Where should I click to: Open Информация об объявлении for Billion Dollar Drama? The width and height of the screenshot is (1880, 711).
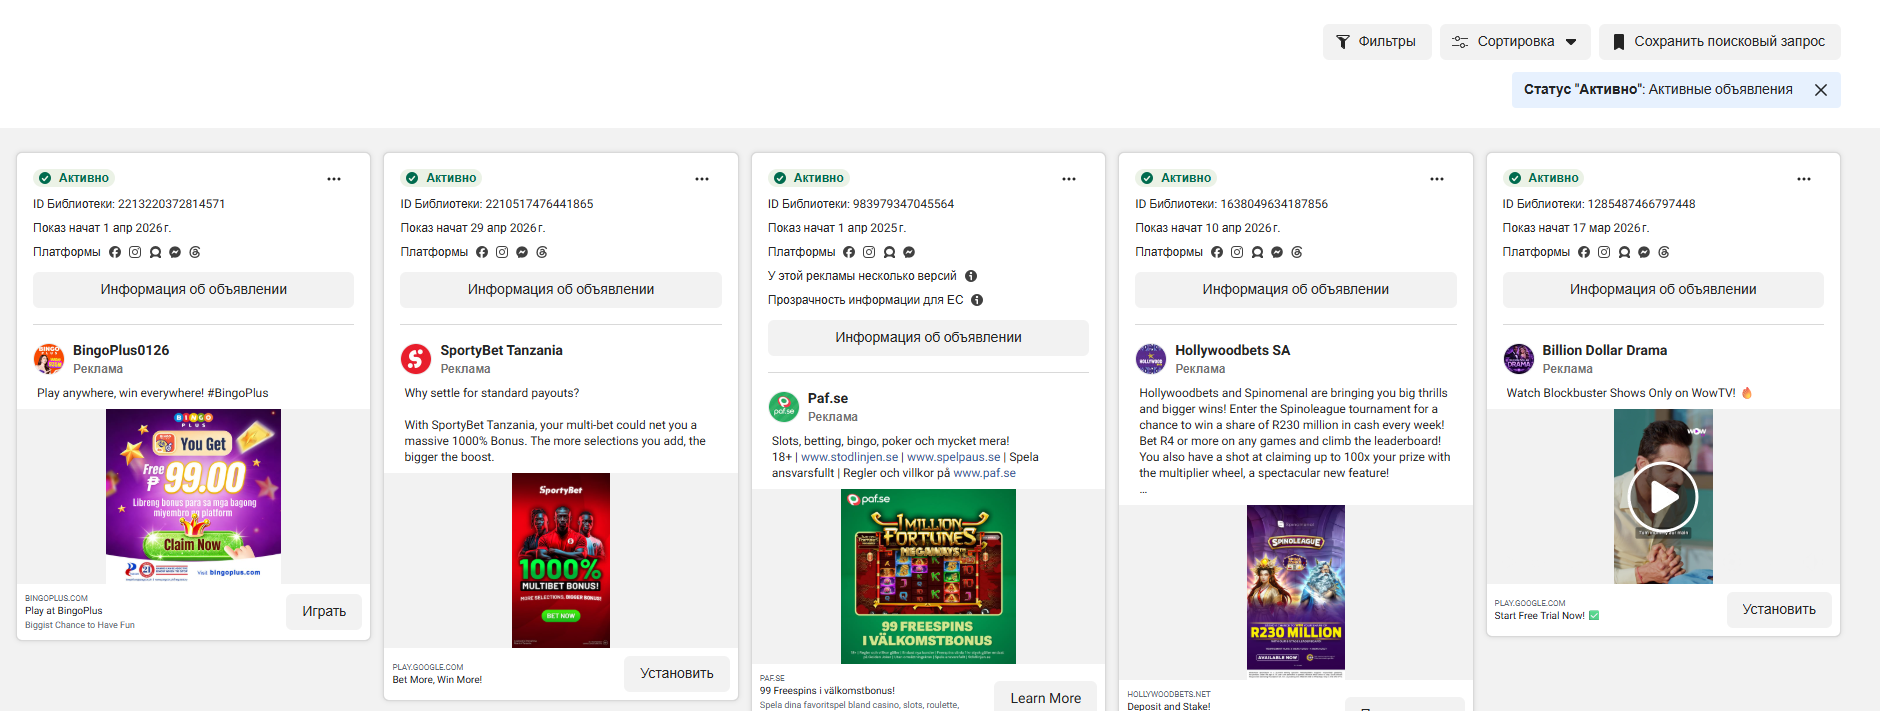coord(1663,290)
